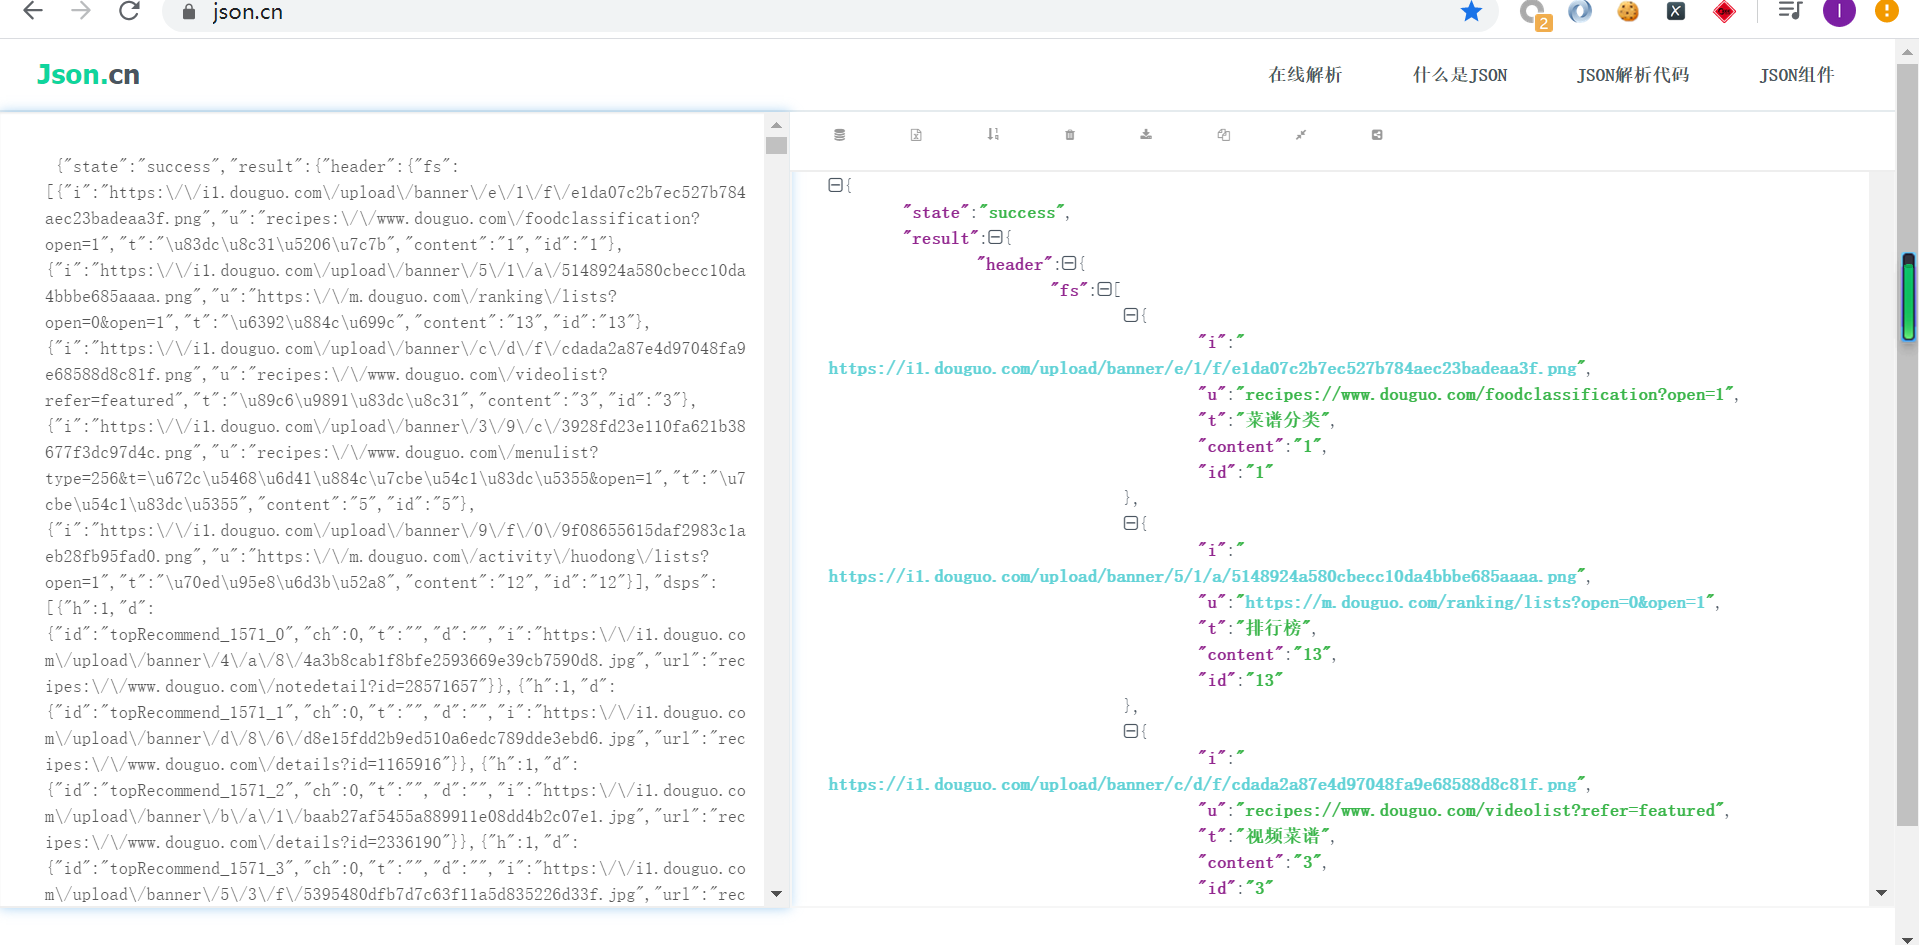Click the compress arrows icon in JSON toolbar
Viewport: 1919px width, 945px height.
(1301, 135)
